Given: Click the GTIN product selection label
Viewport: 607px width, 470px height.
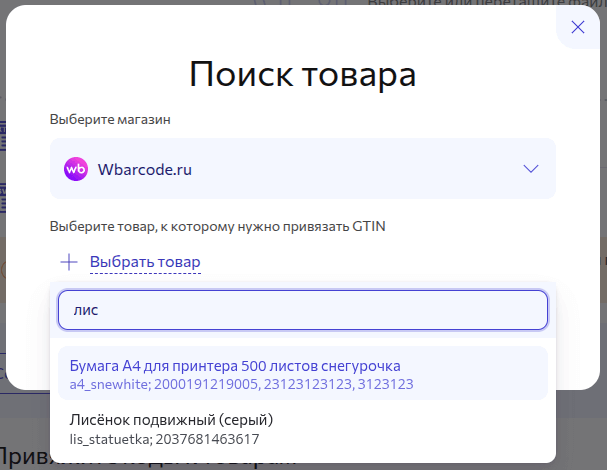Looking at the screenshot, I should [217, 227].
